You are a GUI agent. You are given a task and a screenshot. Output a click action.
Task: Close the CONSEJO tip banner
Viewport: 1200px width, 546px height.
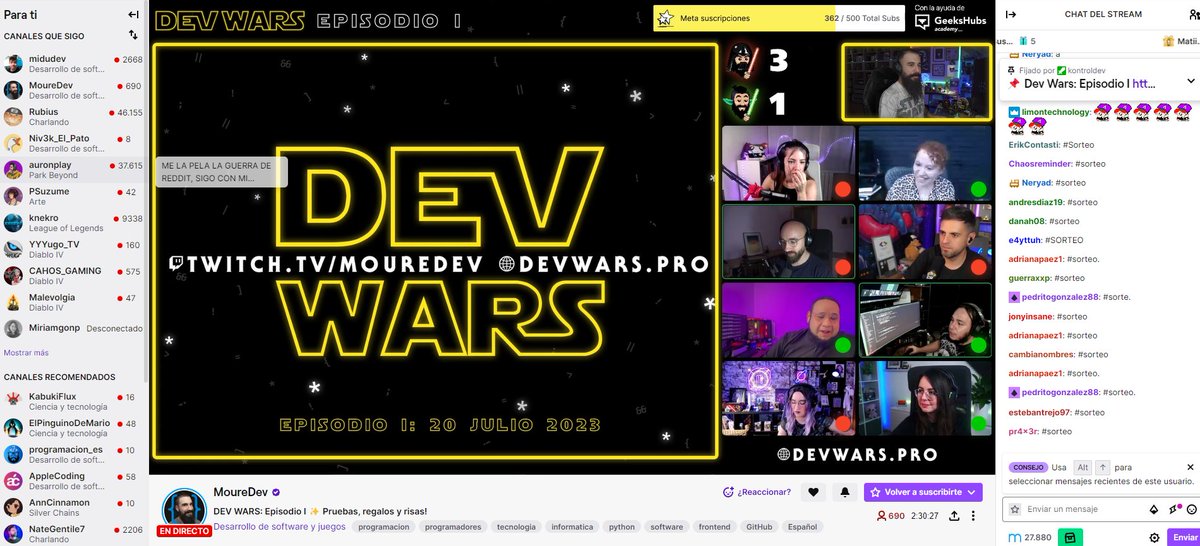(x=1190, y=467)
